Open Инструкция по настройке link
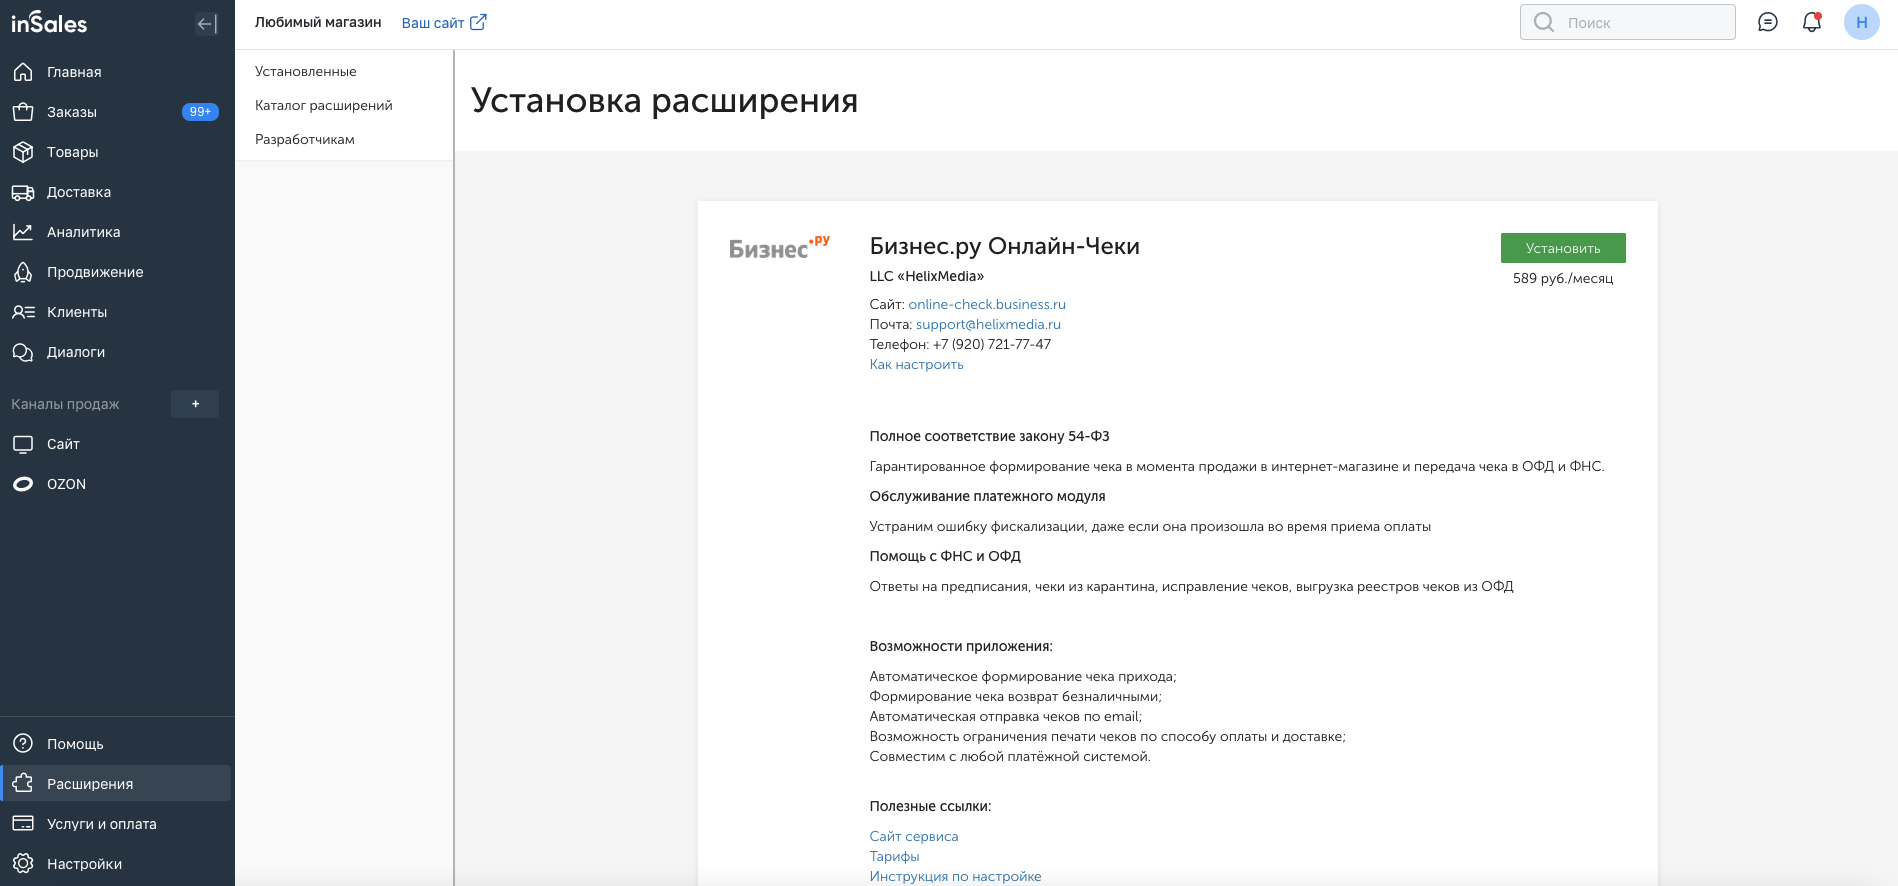Viewport: 1898px width, 886px height. (x=956, y=876)
